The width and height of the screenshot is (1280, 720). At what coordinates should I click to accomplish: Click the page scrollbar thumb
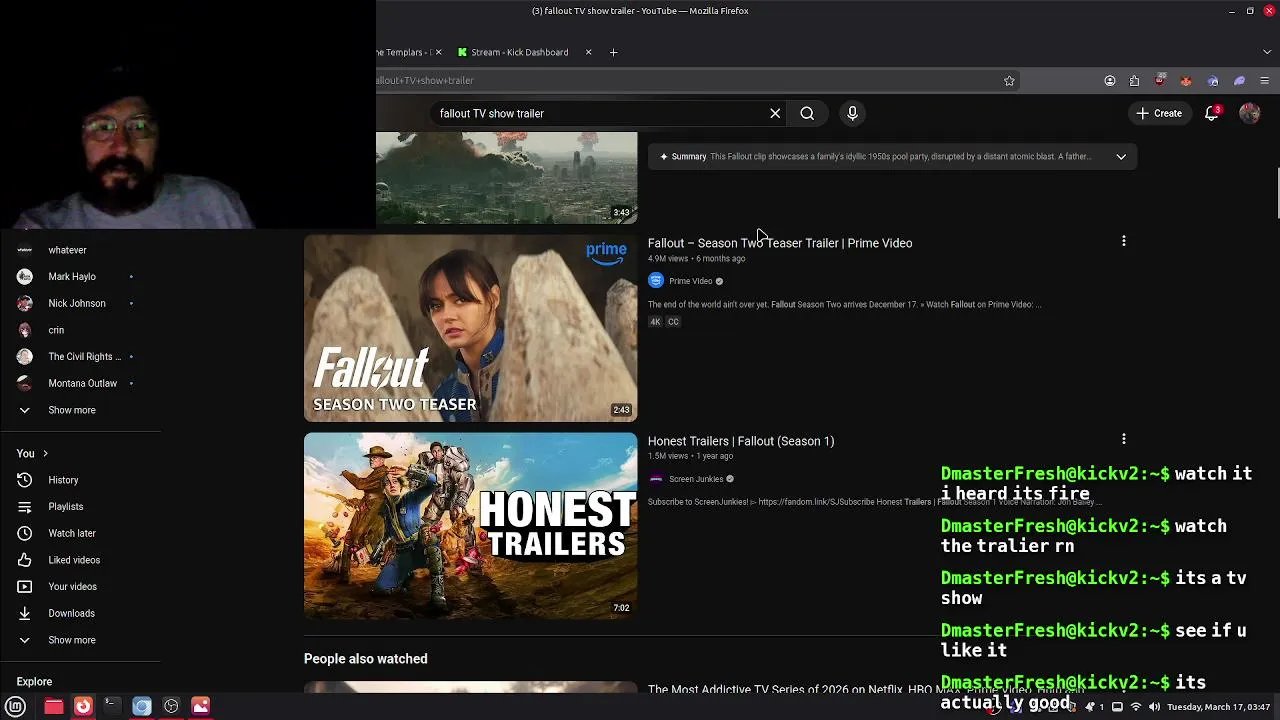tap(1277, 193)
